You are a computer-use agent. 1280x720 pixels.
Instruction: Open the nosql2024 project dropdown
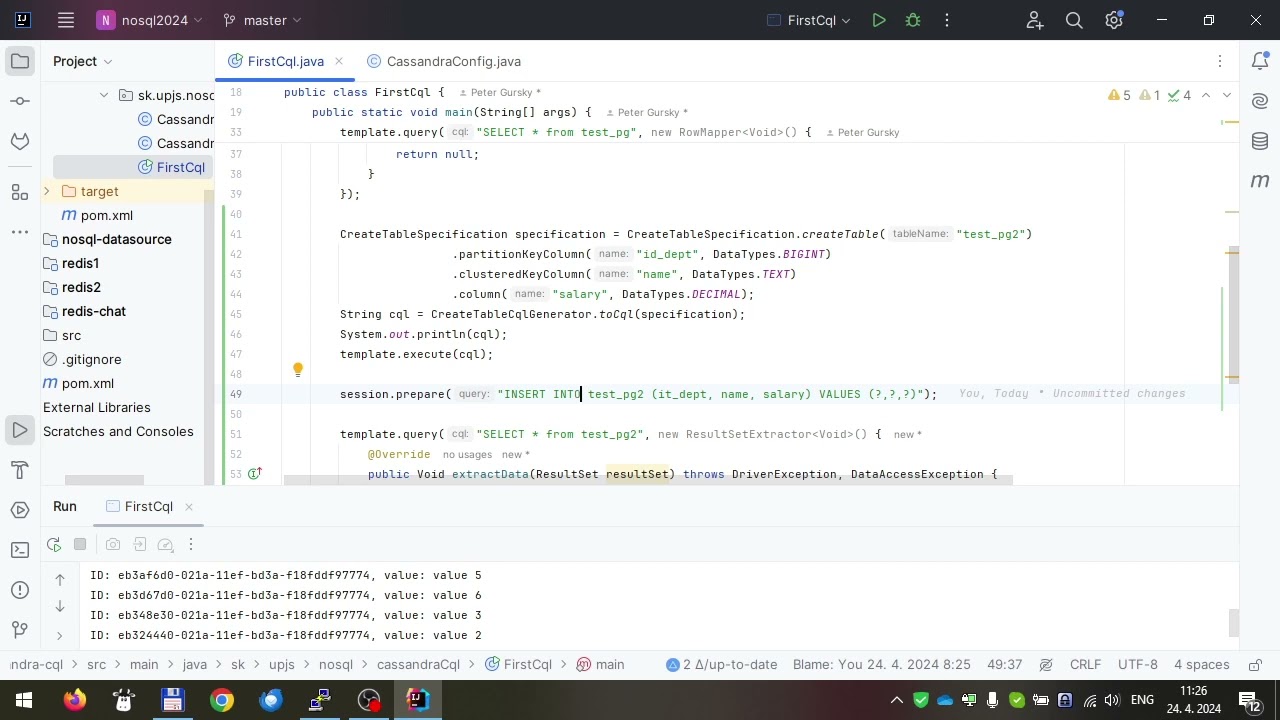(149, 20)
